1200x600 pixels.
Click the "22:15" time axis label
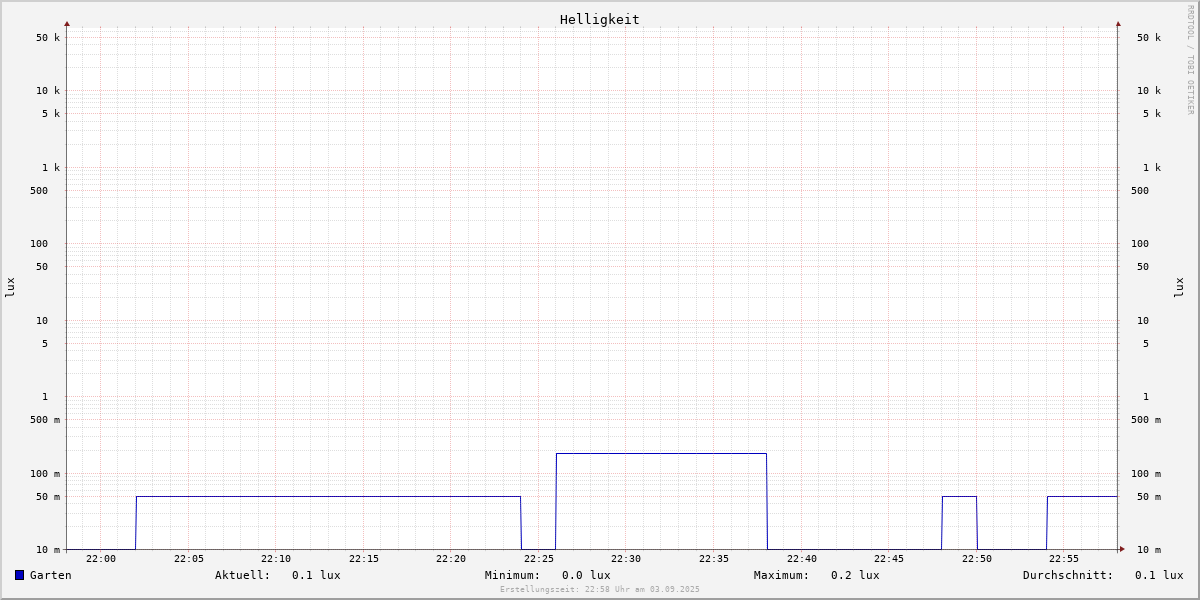(x=364, y=559)
